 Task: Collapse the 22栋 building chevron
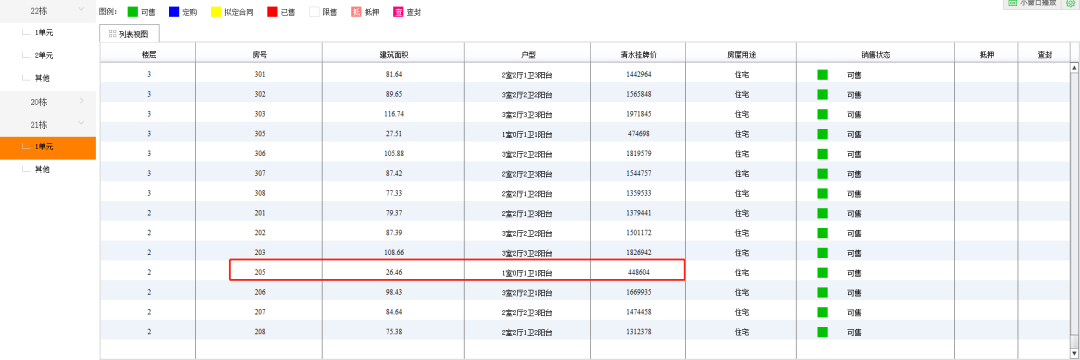click(82, 10)
